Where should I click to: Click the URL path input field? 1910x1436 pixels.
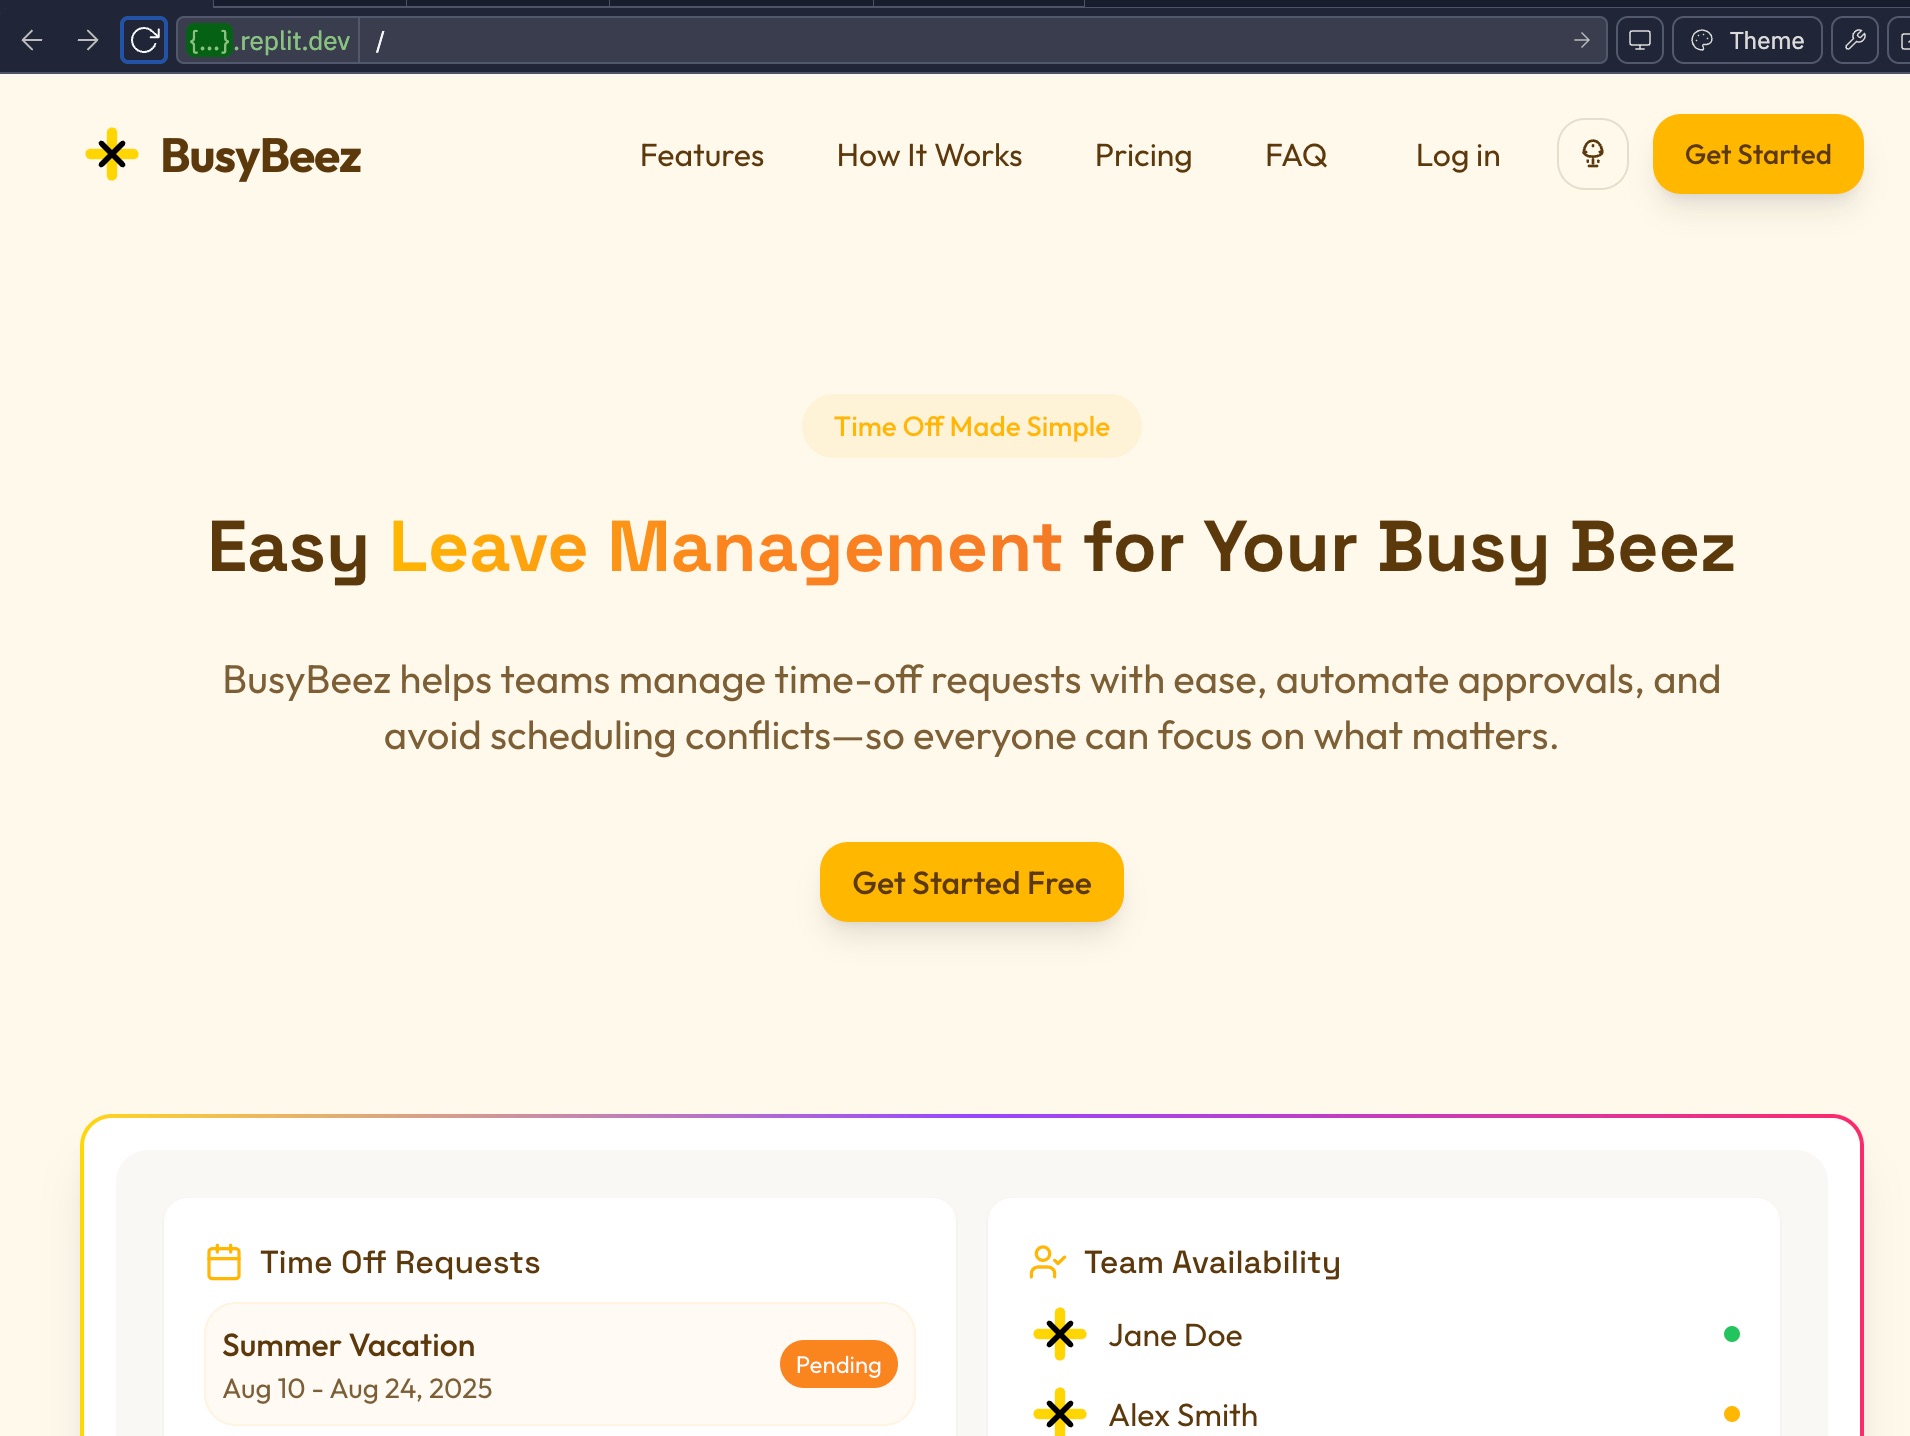(x=960, y=41)
